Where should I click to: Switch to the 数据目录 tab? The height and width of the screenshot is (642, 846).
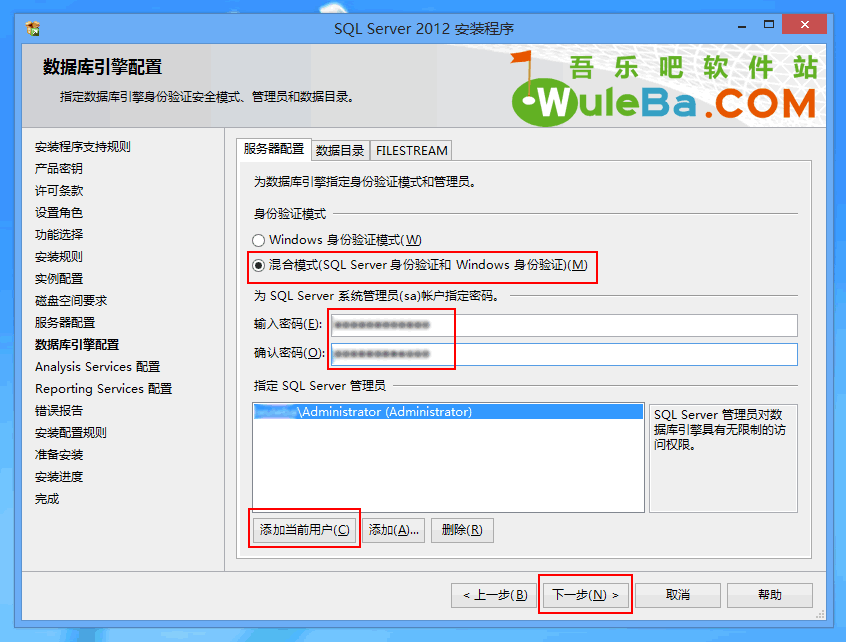[340, 151]
